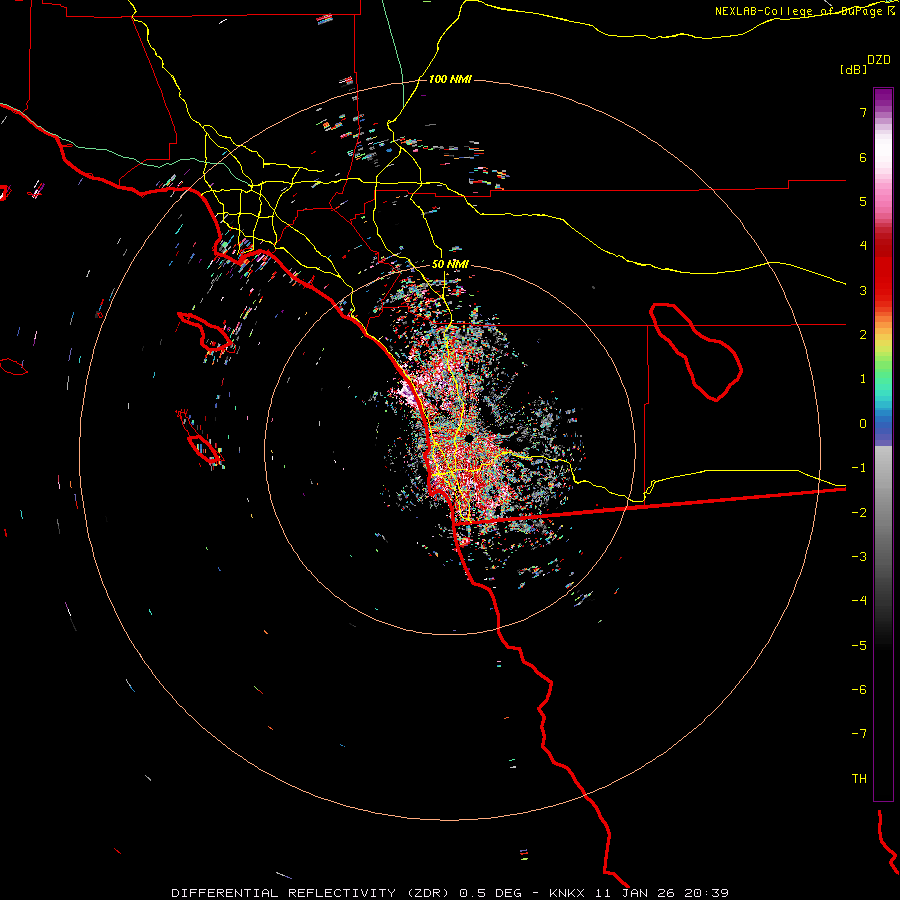
Task: Click the red-outlined Salton Sea lake shape
Action: (696, 351)
